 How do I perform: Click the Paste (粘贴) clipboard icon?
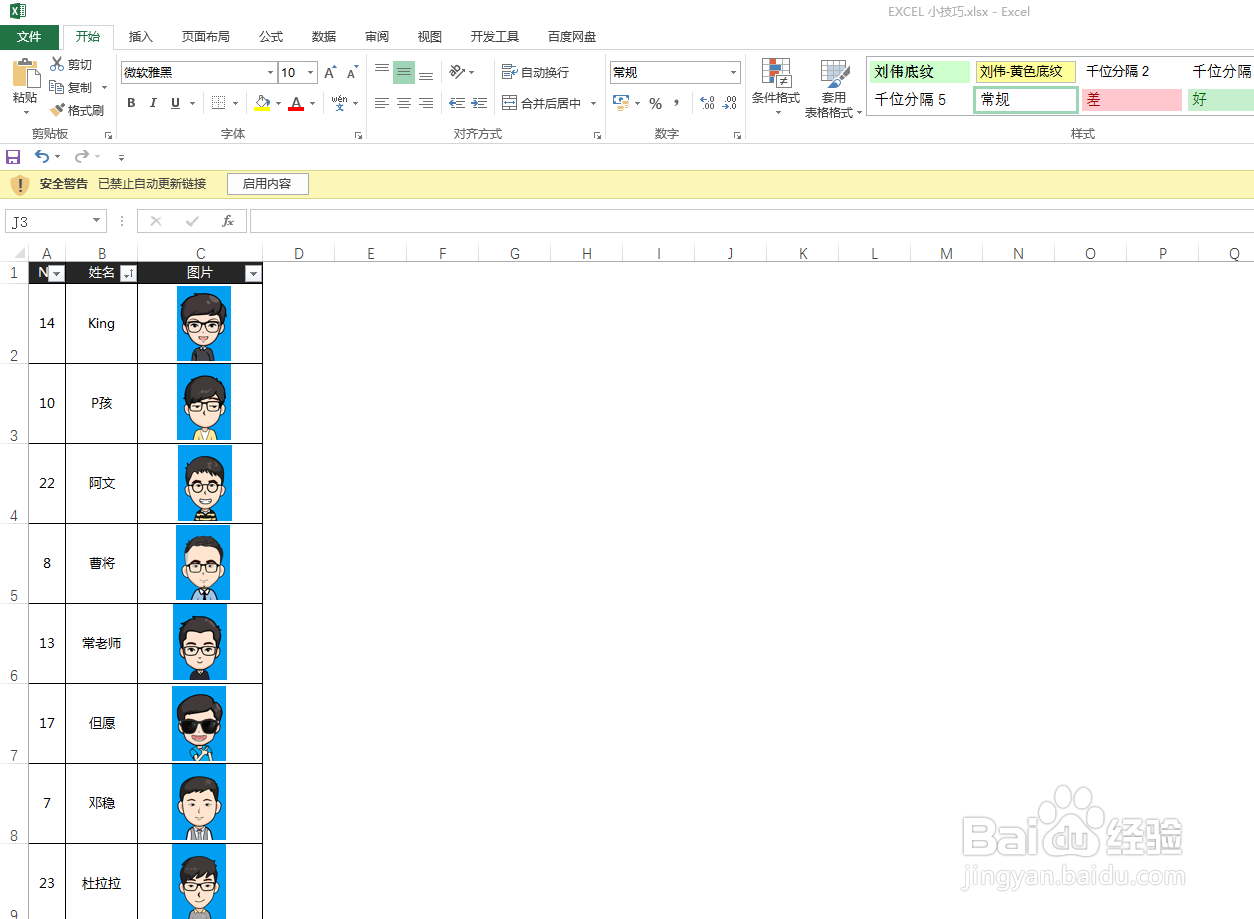tap(25, 74)
